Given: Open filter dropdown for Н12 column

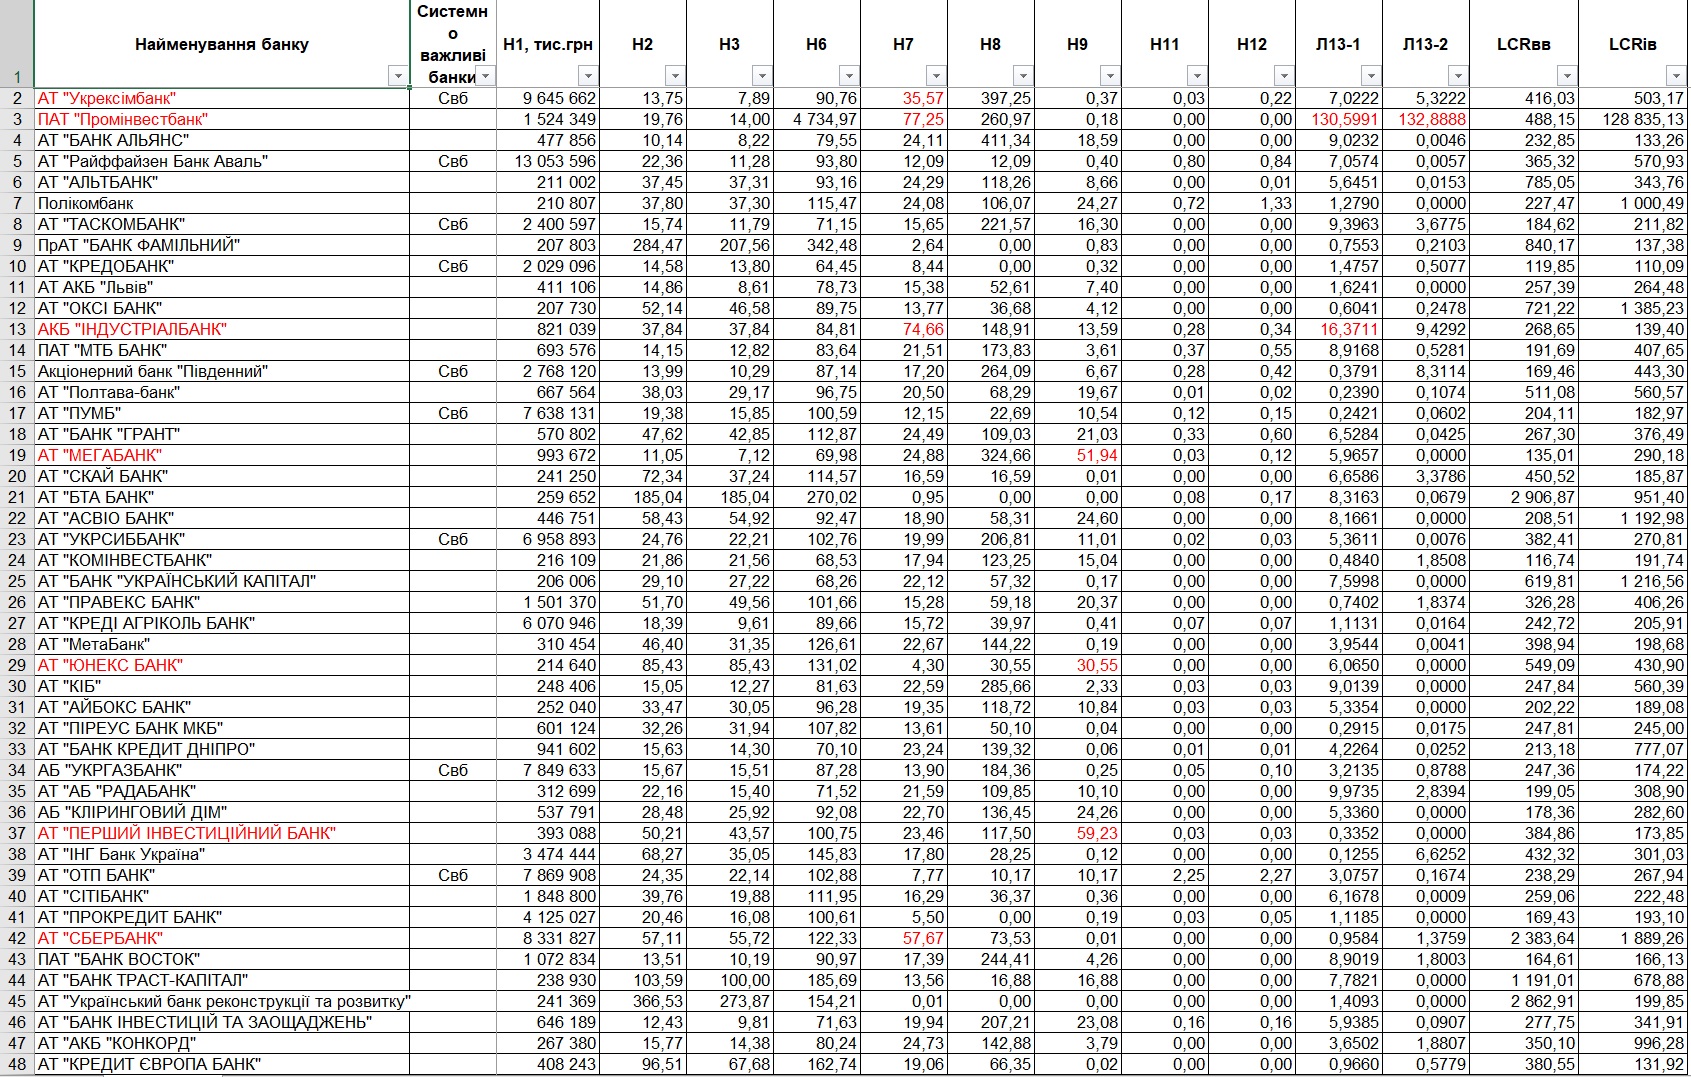Looking at the screenshot, I should [1284, 77].
